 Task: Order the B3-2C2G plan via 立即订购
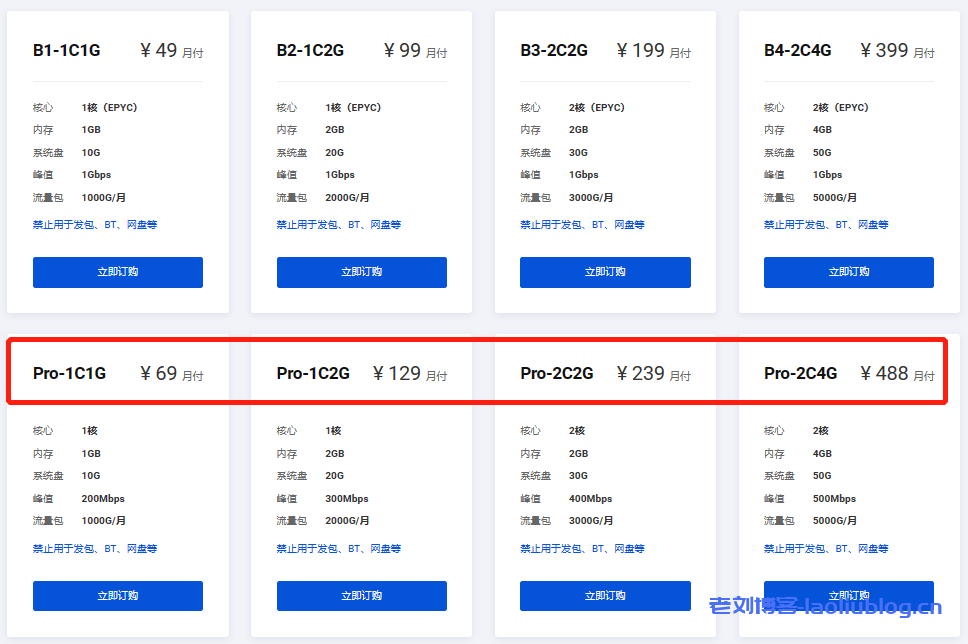point(605,272)
